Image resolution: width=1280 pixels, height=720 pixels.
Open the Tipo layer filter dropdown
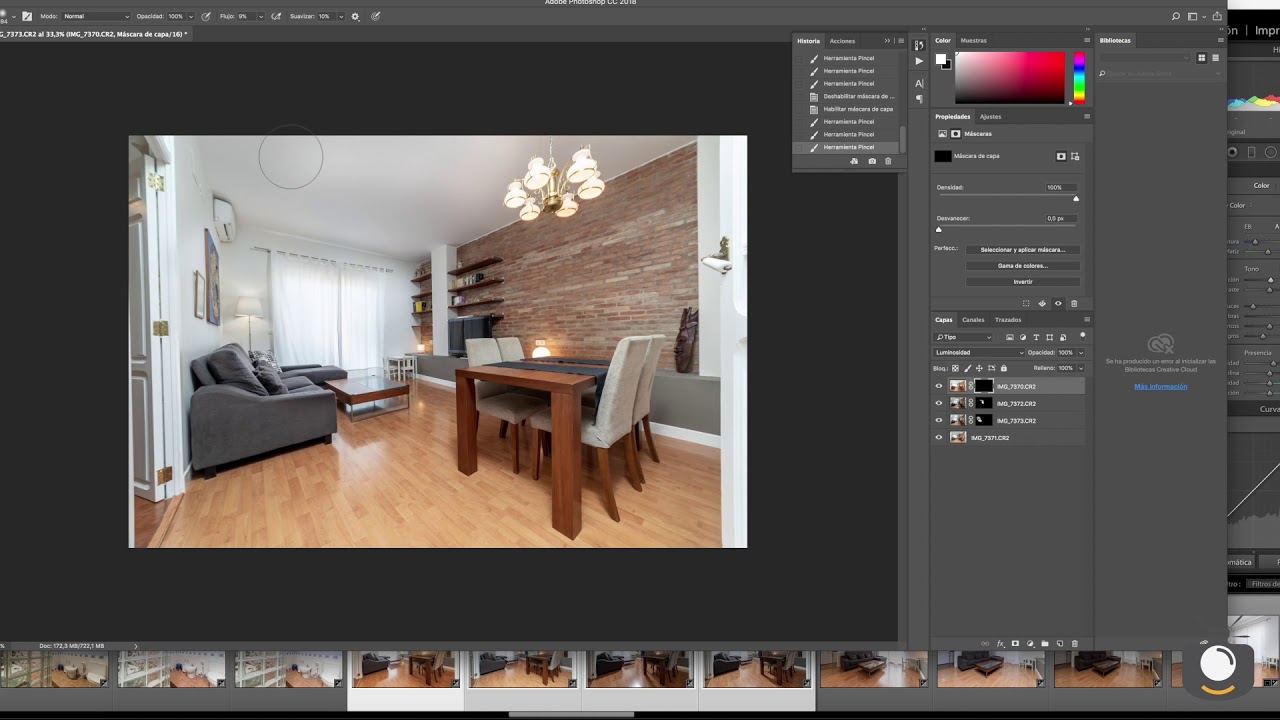[x=964, y=337]
